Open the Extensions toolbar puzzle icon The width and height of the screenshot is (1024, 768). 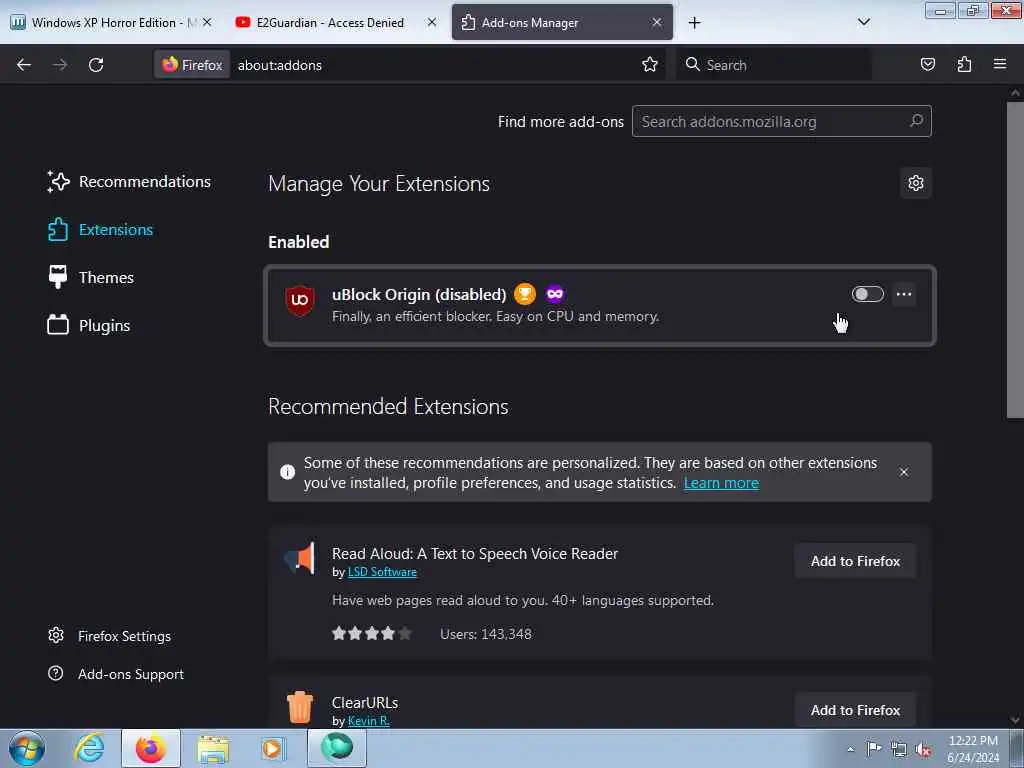click(964, 65)
